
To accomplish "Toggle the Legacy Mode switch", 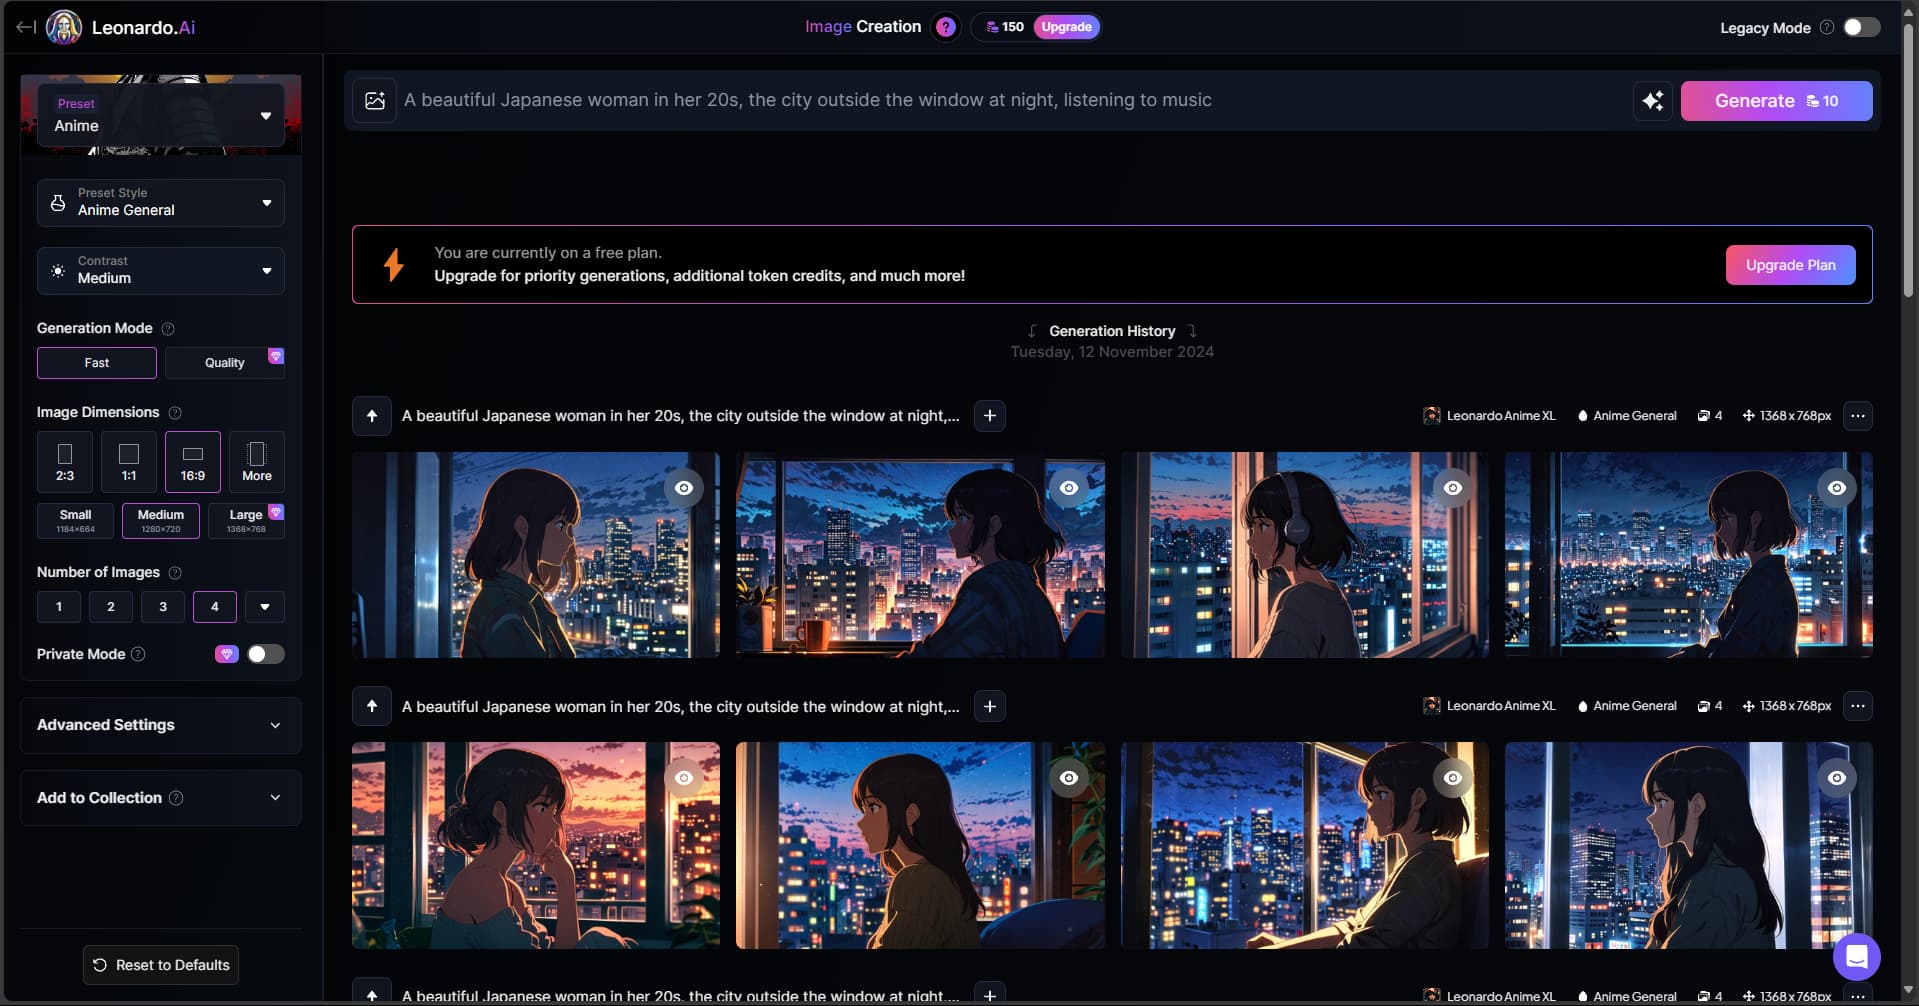I will click(x=1861, y=27).
